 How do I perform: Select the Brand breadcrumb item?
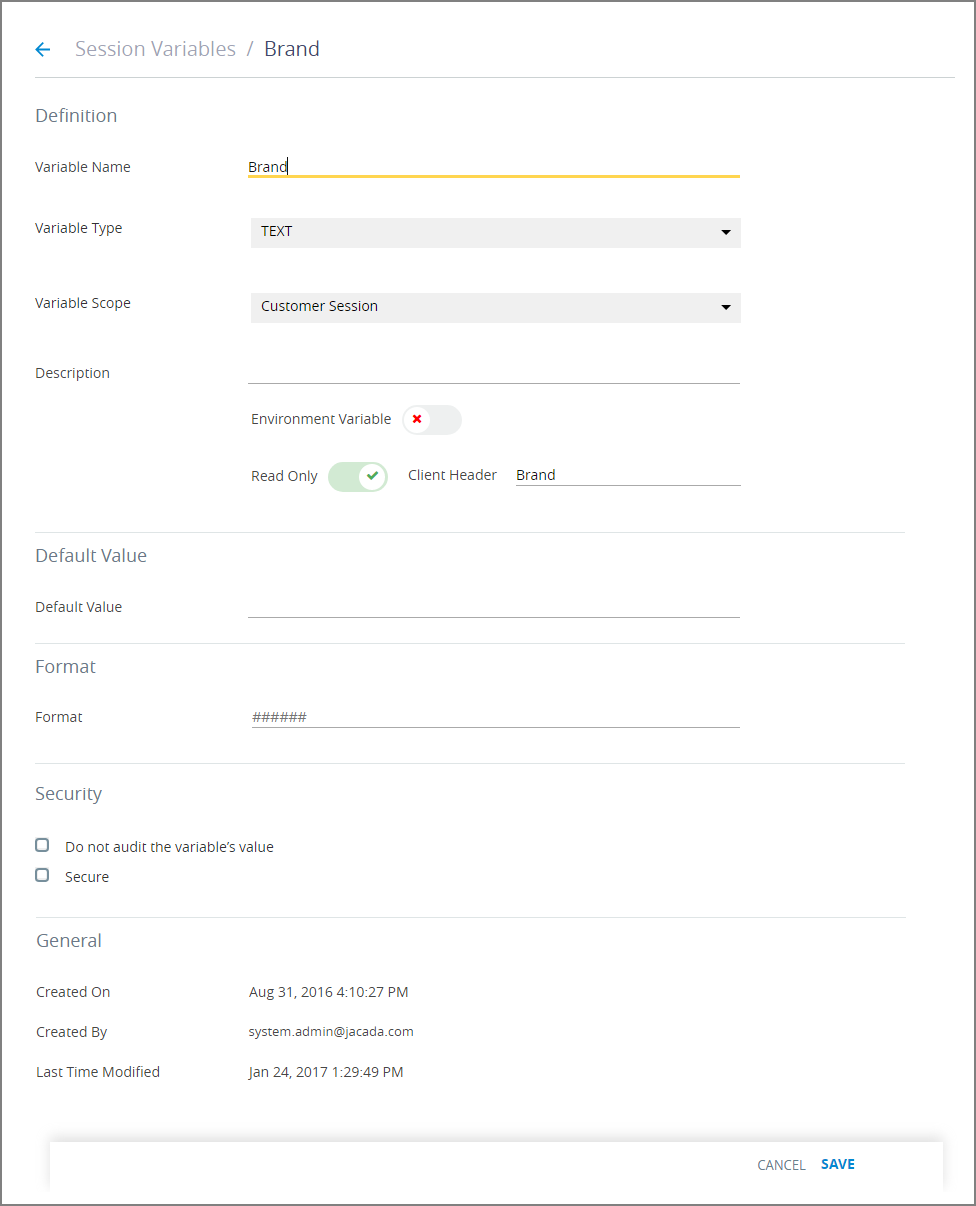(291, 48)
